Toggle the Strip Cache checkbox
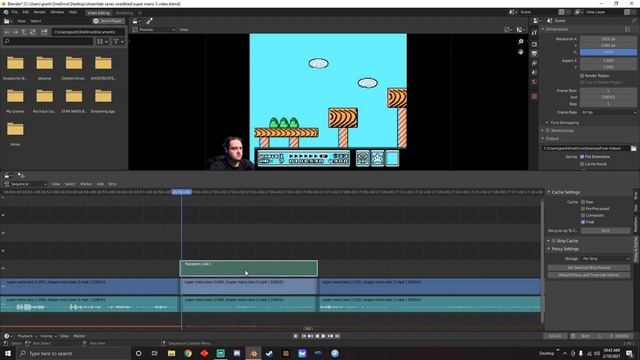This screenshot has width=640, height=360. tap(553, 241)
